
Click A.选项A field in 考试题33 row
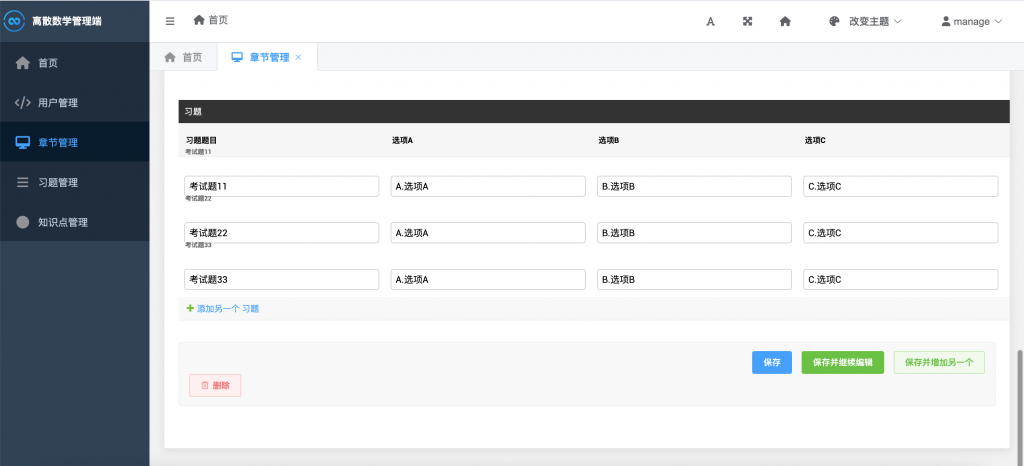[x=488, y=279]
